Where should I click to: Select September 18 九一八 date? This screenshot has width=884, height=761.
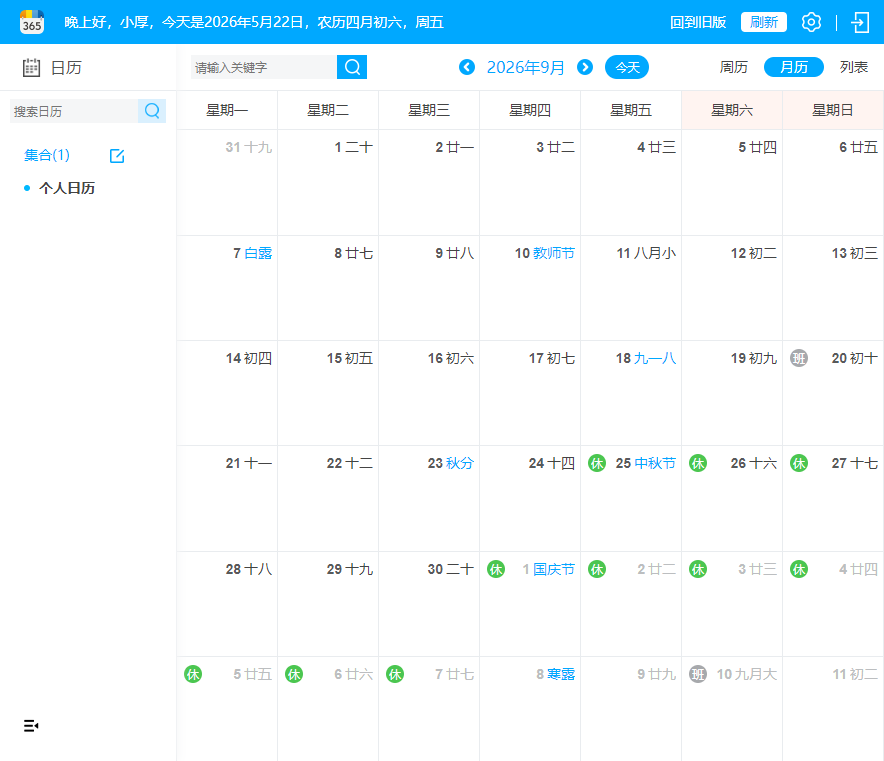point(646,358)
